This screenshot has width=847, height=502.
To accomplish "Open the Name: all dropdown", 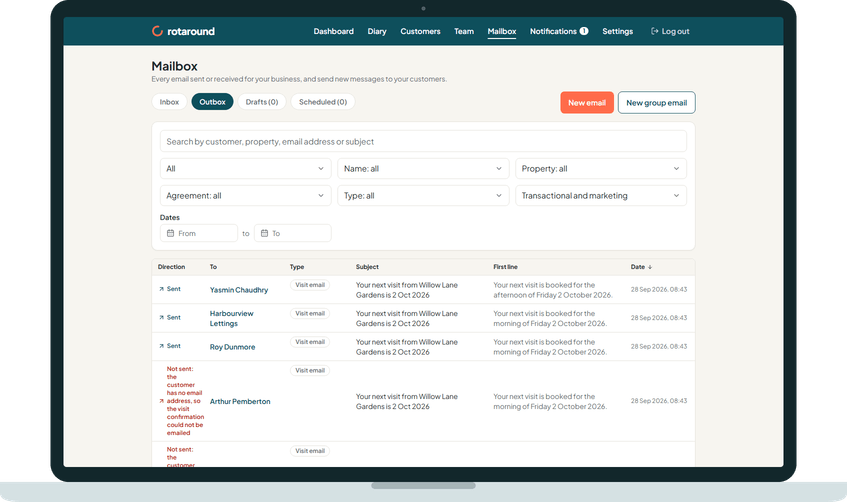I will pos(423,169).
